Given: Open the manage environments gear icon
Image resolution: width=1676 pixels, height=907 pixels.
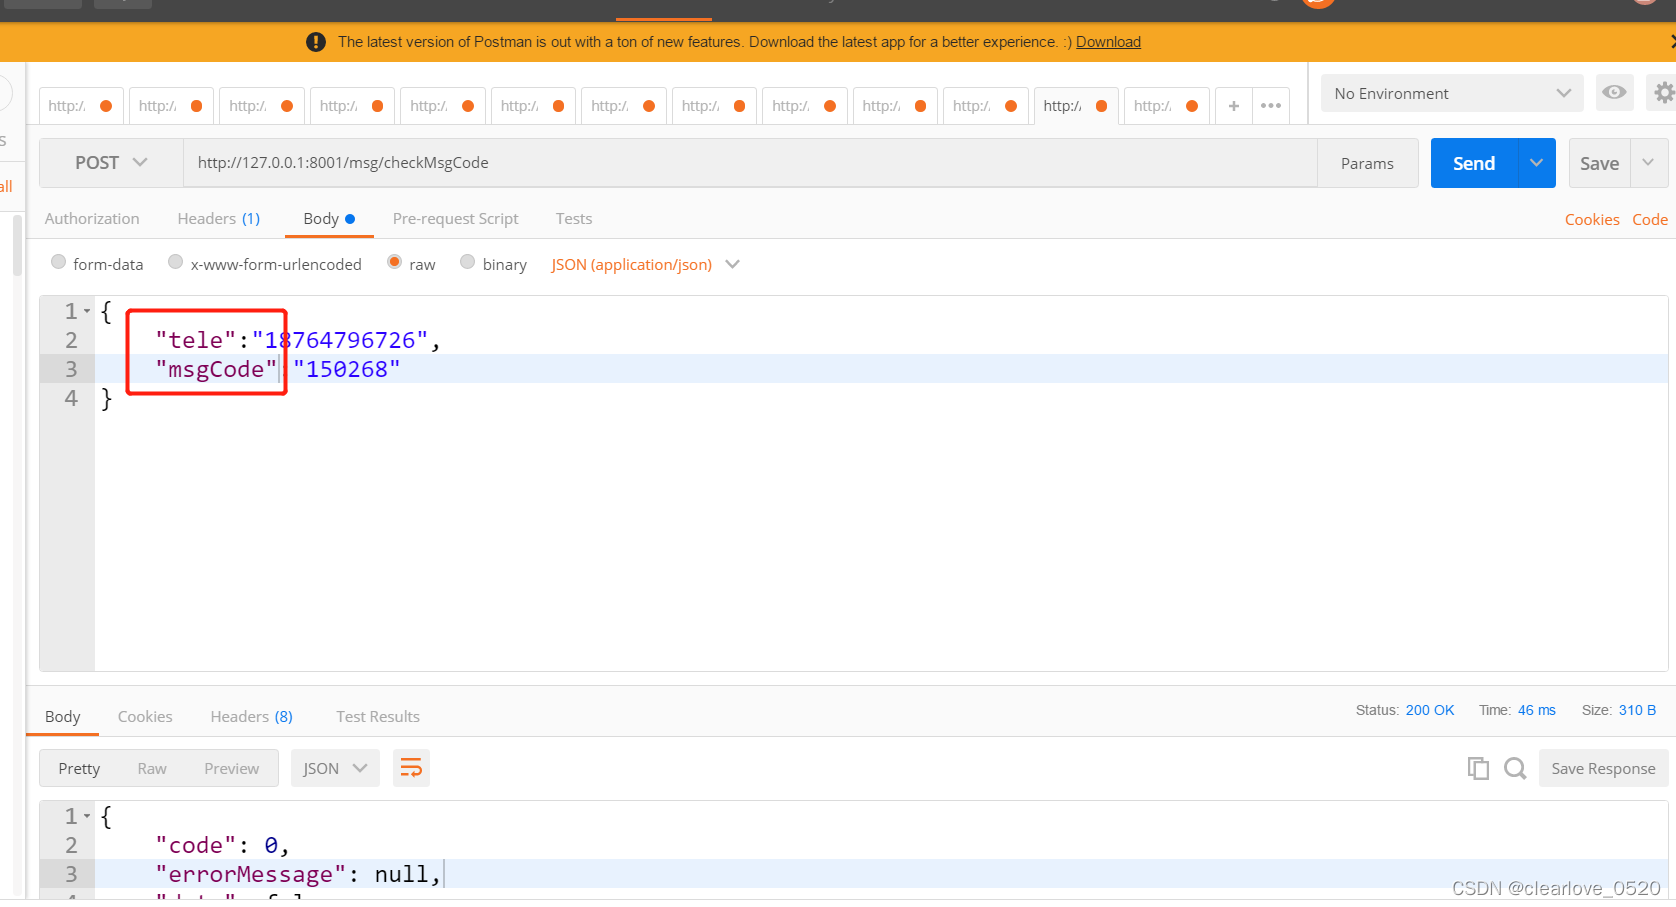Looking at the screenshot, I should coord(1663,93).
